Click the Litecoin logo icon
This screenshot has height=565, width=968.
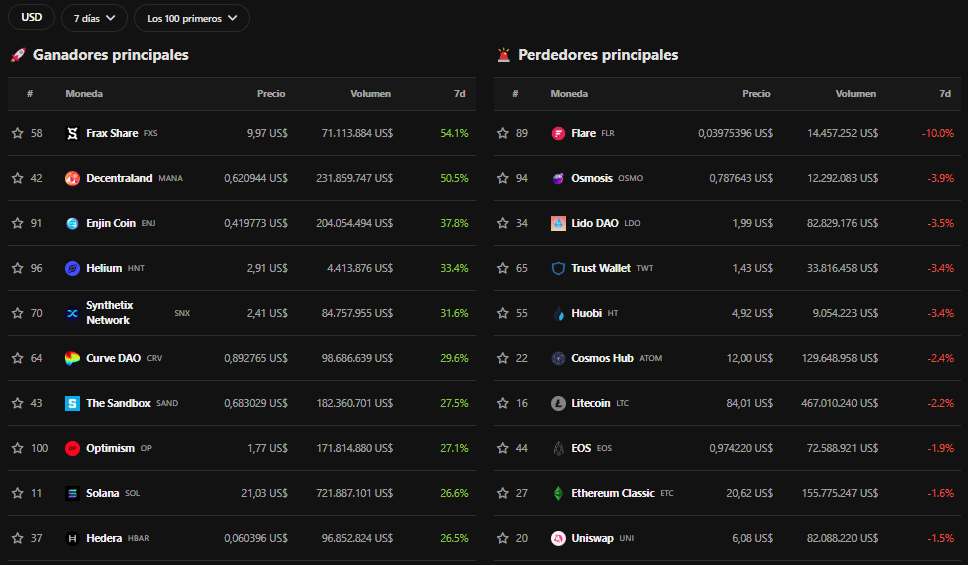pos(558,404)
